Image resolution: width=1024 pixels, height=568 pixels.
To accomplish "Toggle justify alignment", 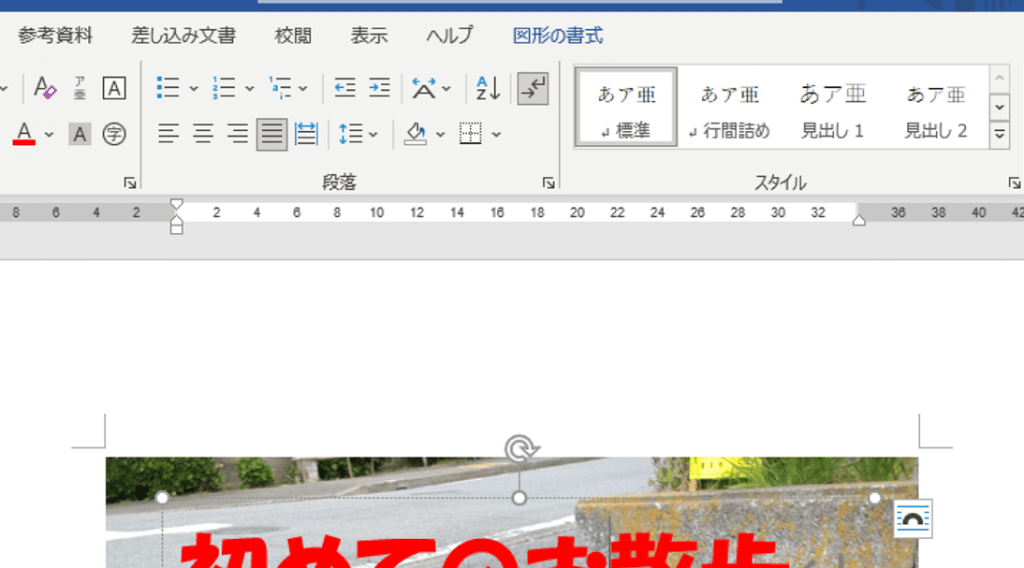I will coord(271,133).
